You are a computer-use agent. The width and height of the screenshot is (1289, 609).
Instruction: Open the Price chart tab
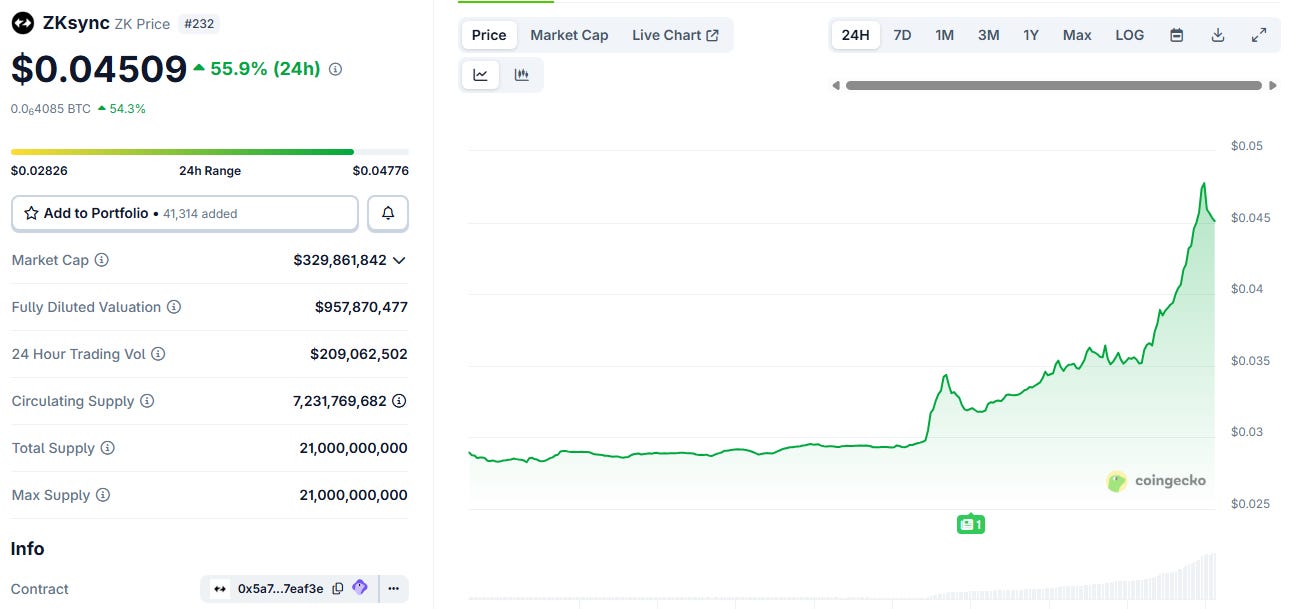tap(489, 35)
